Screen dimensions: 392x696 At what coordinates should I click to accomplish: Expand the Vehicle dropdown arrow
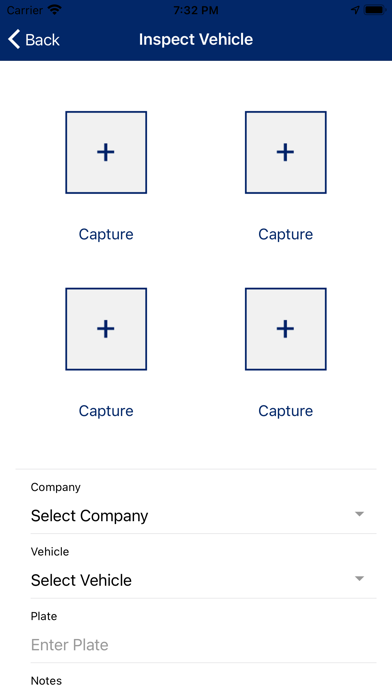pyautogui.click(x=360, y=578)
